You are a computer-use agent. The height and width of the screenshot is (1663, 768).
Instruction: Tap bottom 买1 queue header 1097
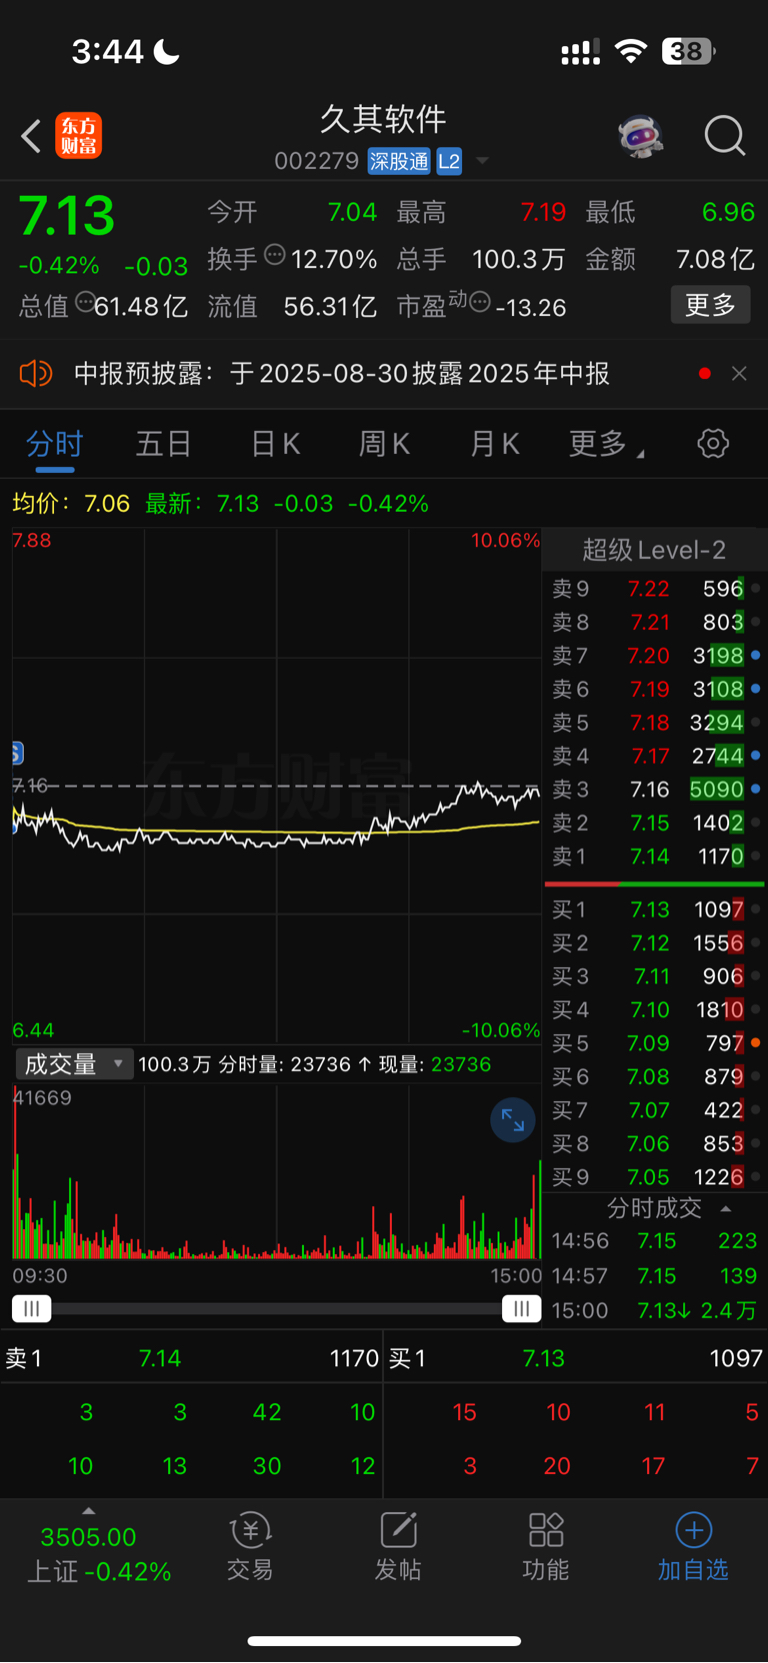(576, 1358)
